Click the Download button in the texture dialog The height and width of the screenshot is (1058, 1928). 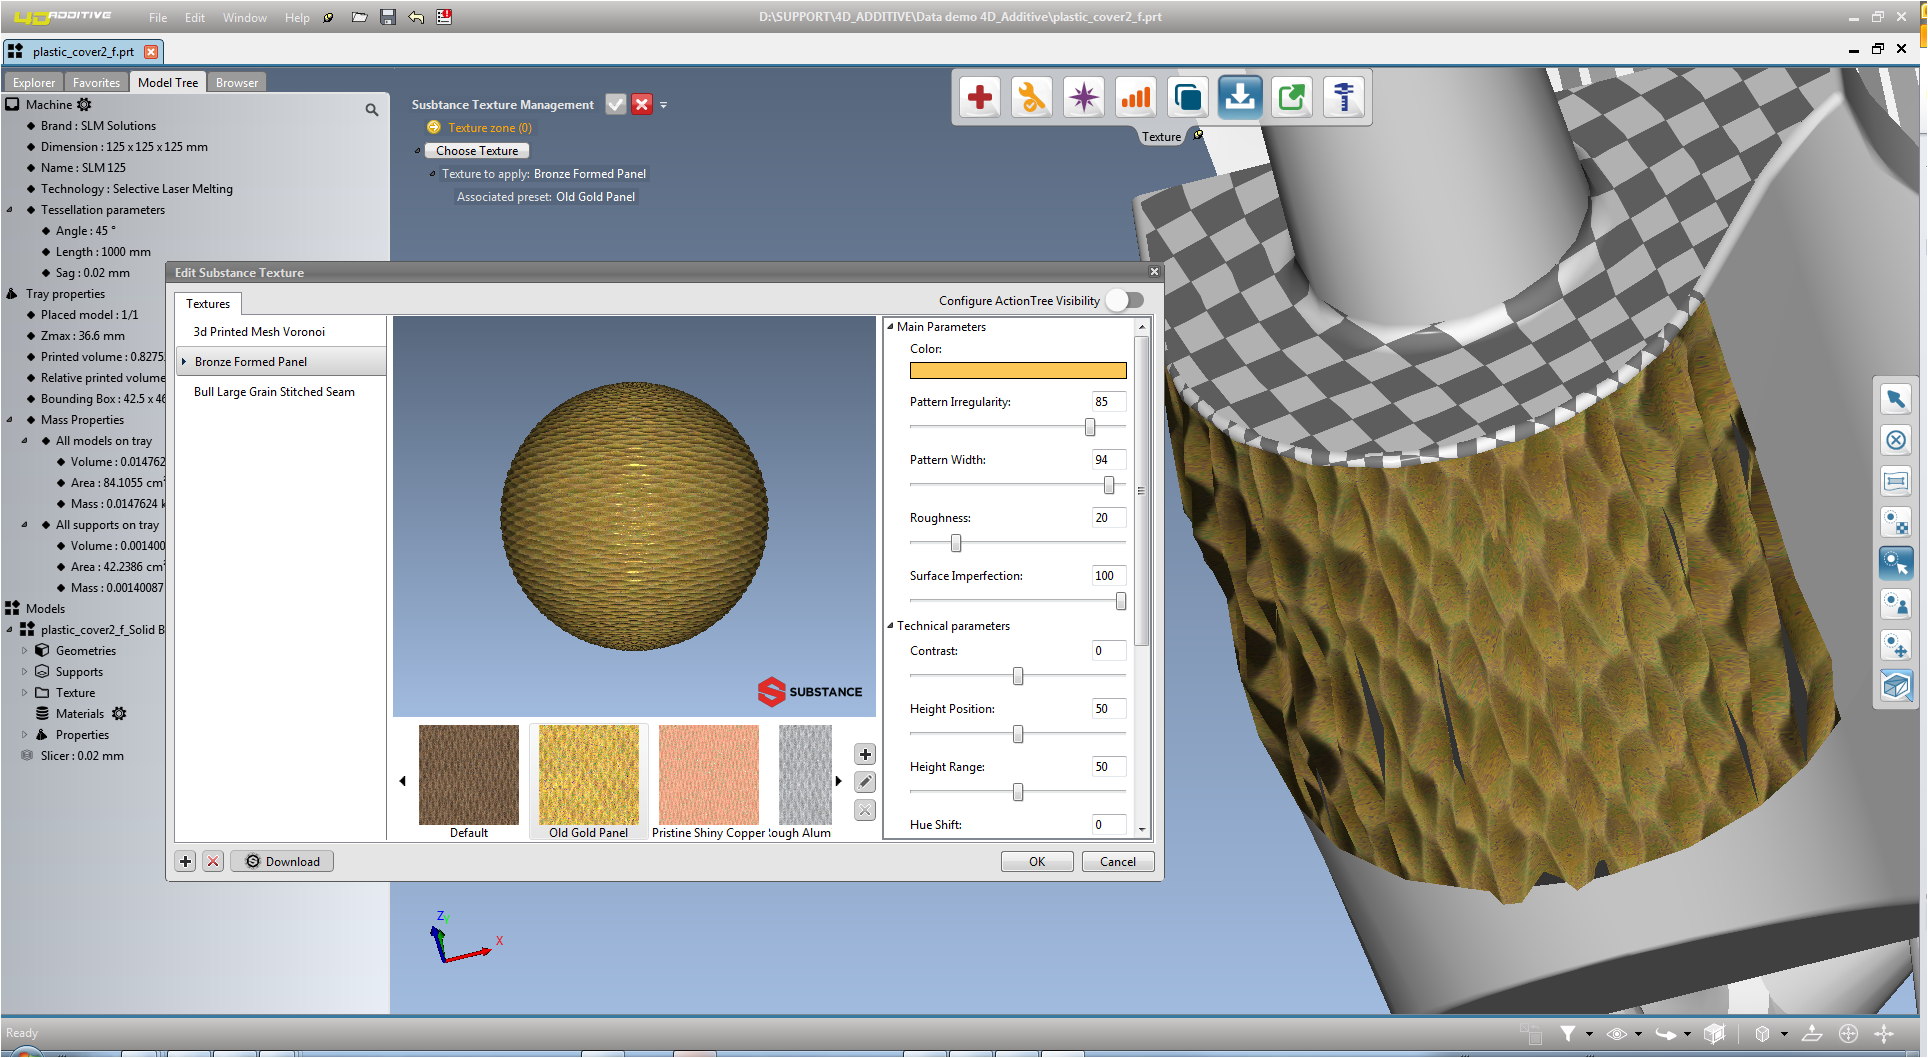[281, 861]
